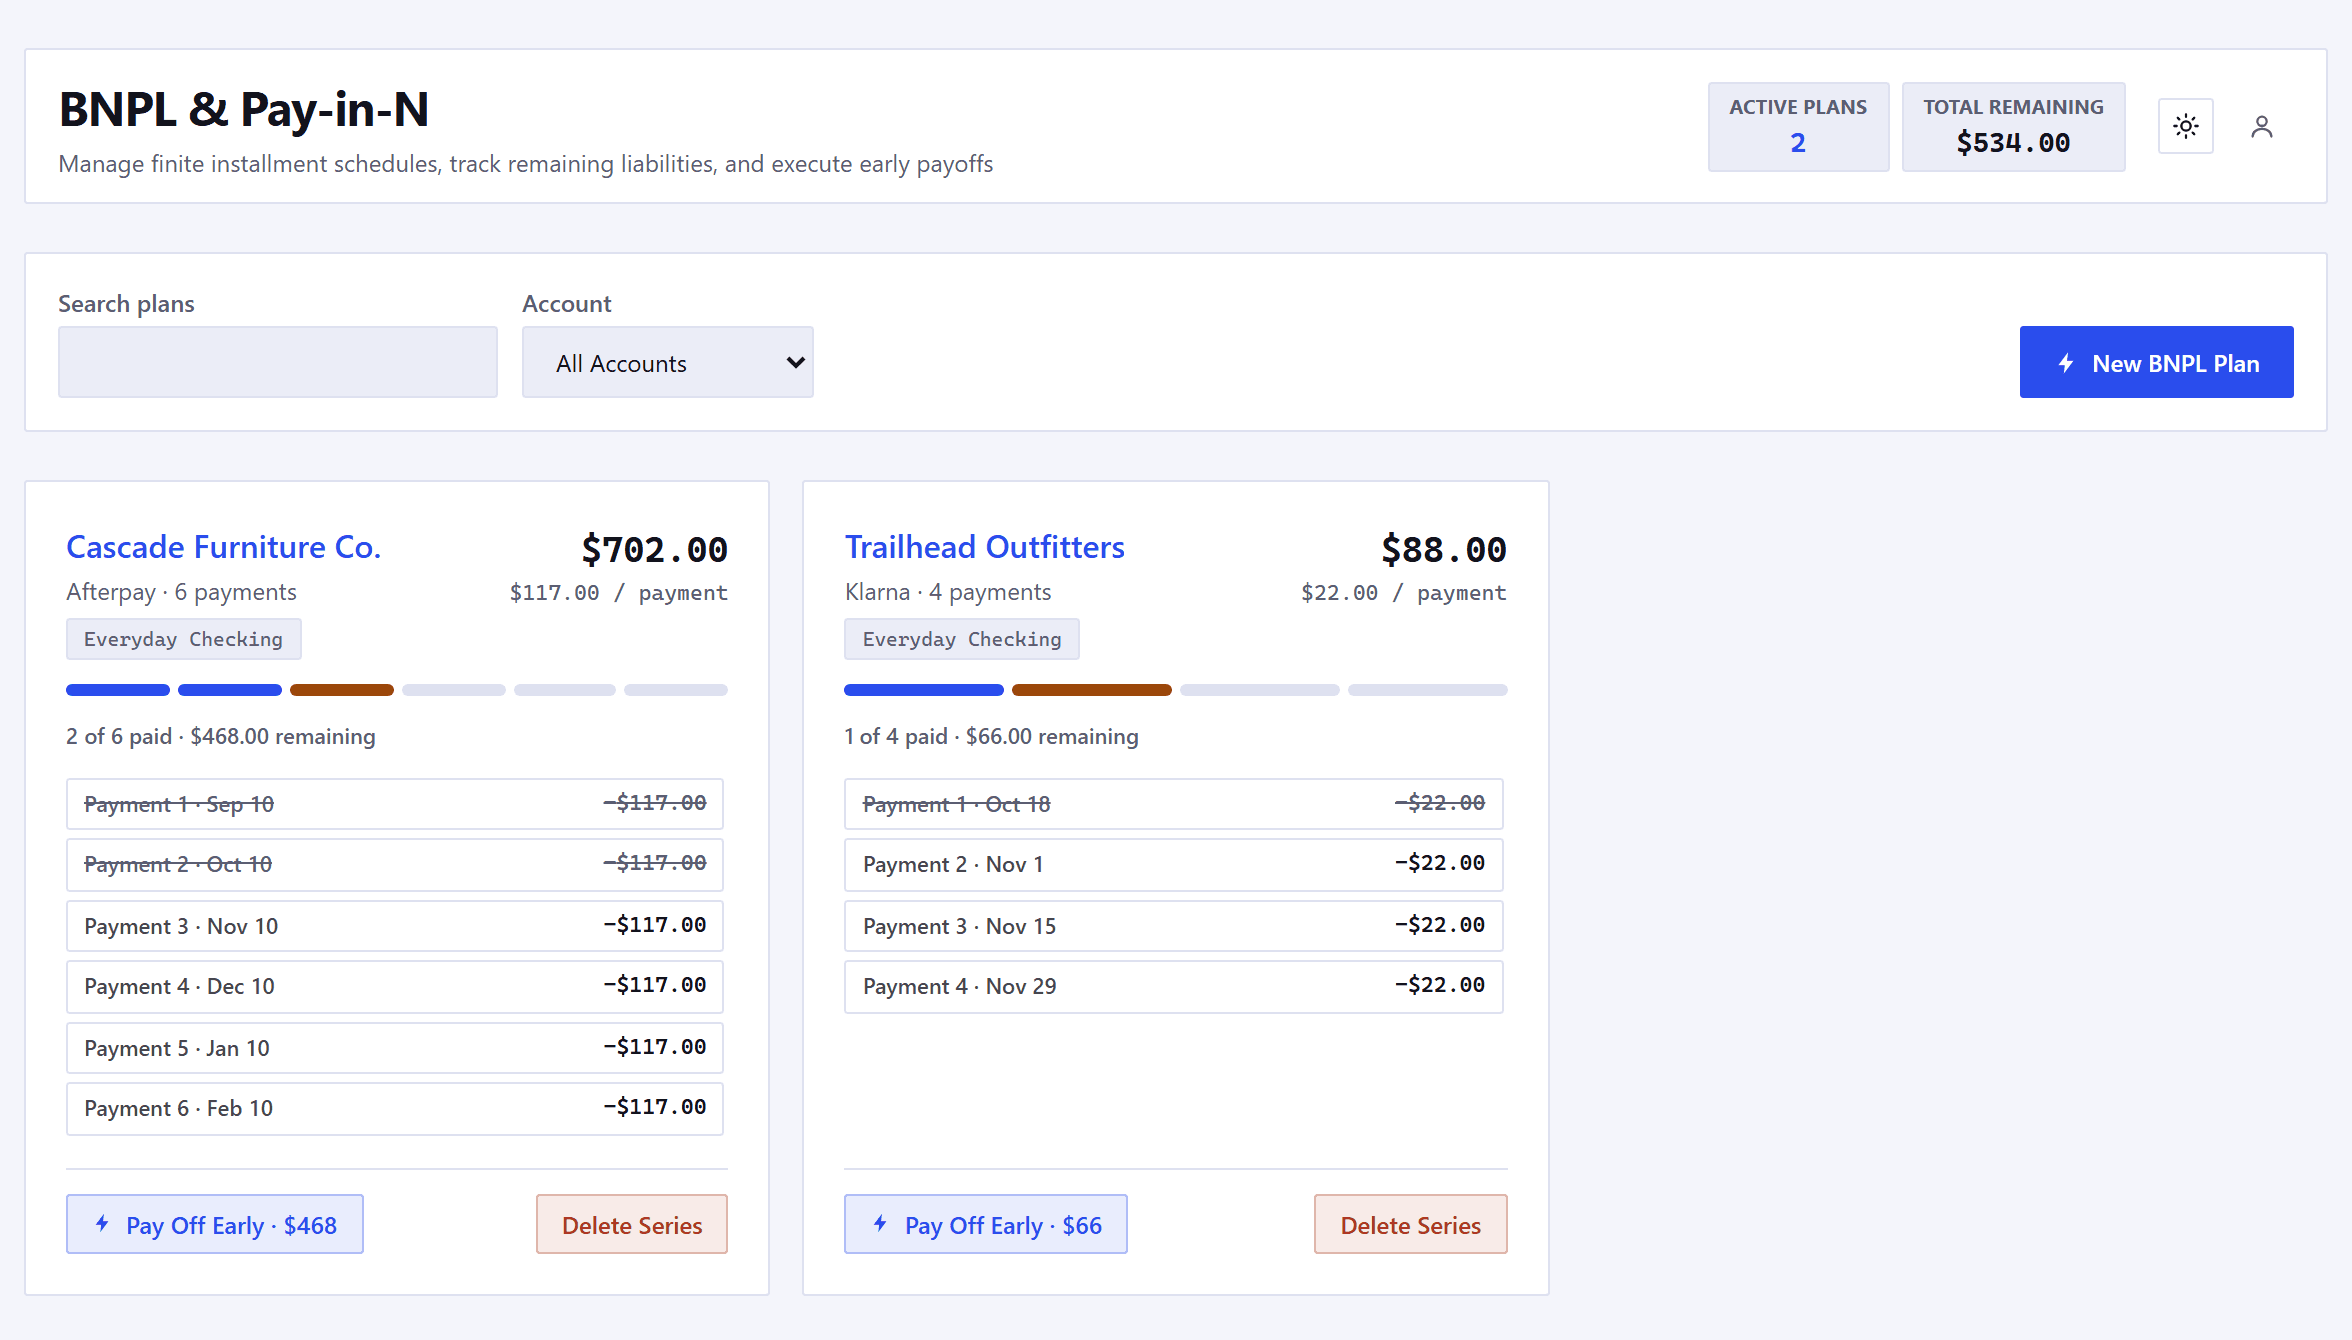This screenshot has width=2352, height=1340.
Task: Click Trailhead's orange current-payment progress segment
Action: [x=1092, y=690]
